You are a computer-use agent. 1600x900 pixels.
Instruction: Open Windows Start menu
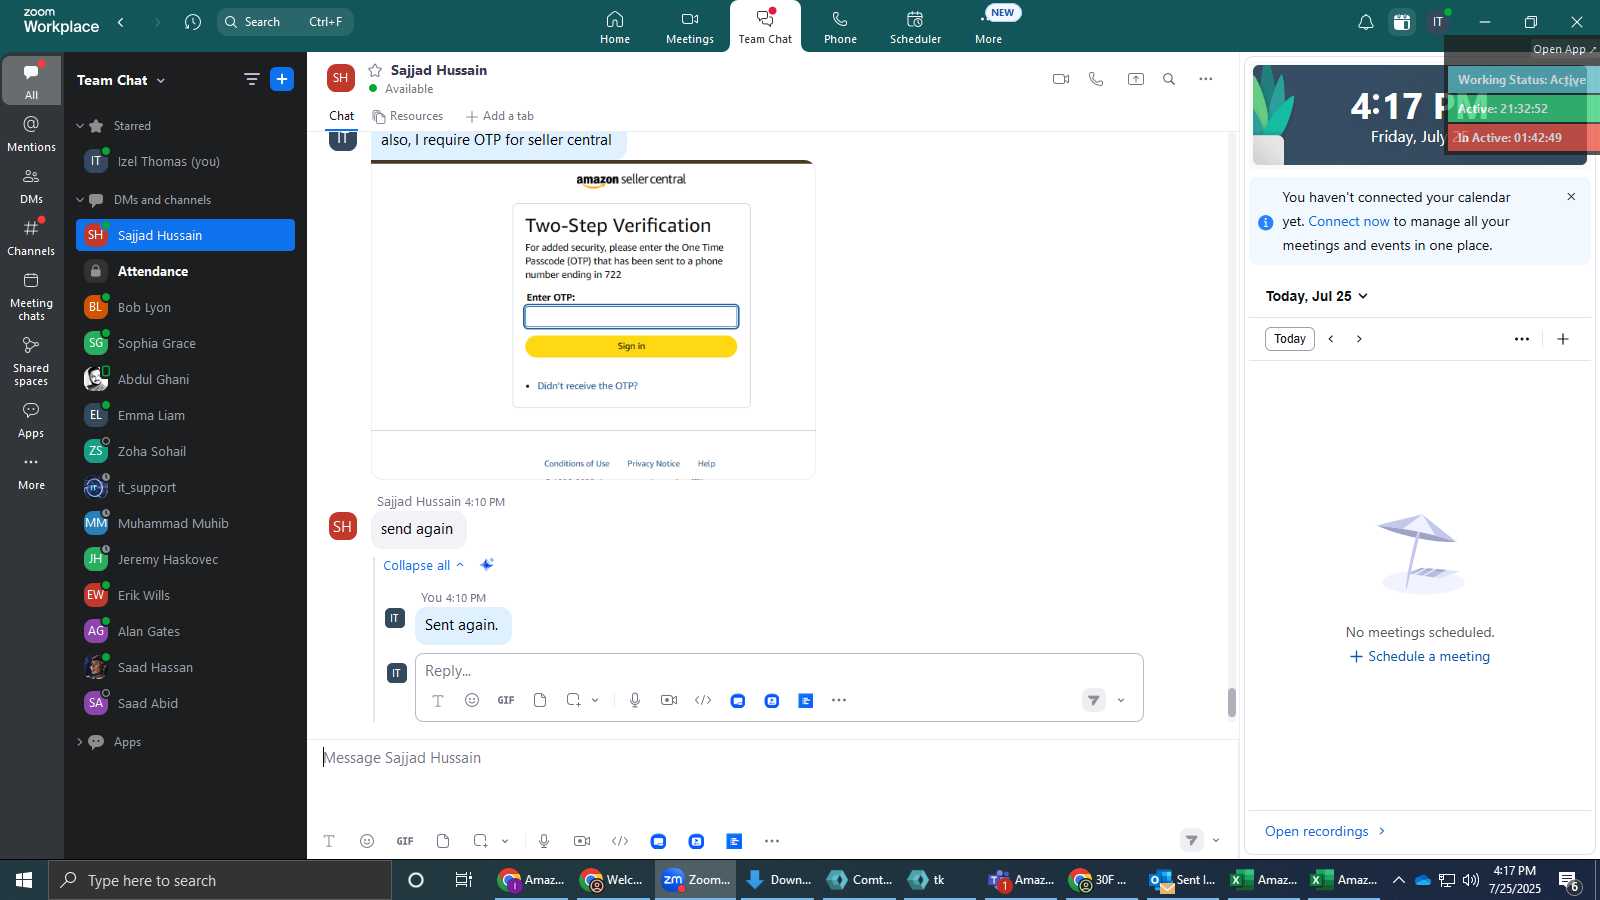tap(24, 880)
